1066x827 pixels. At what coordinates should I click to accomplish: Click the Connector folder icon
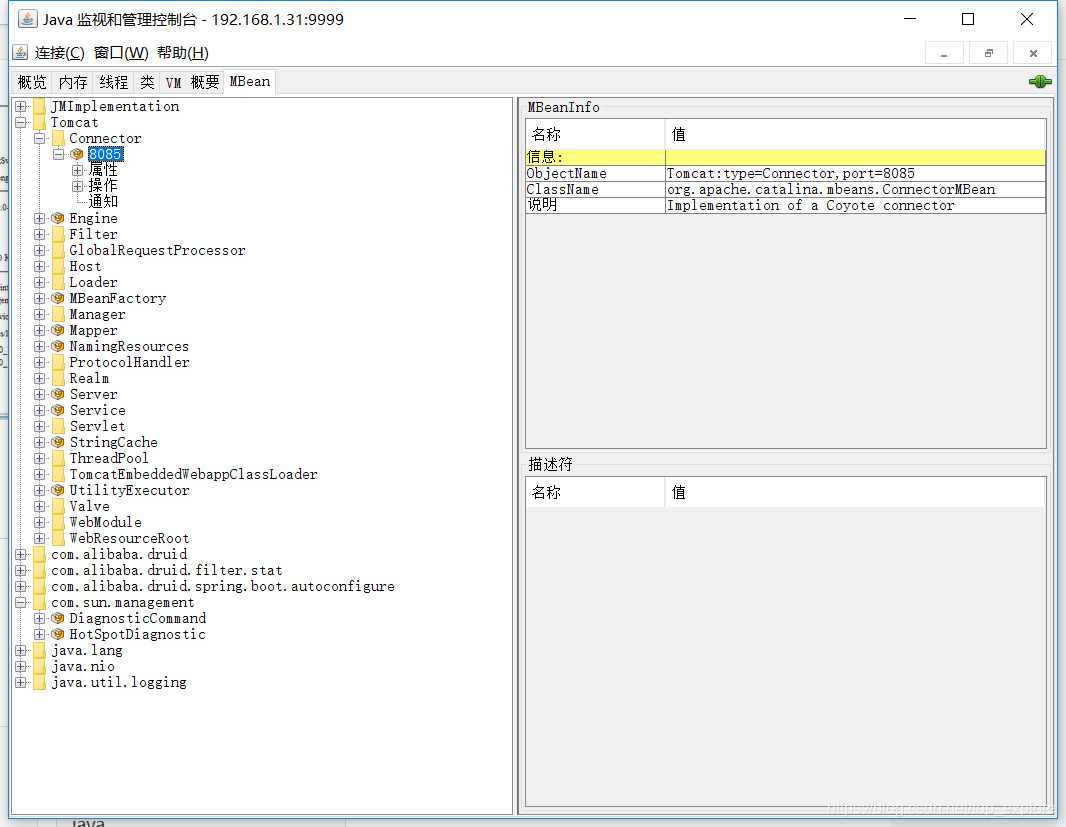click(58, 138)
